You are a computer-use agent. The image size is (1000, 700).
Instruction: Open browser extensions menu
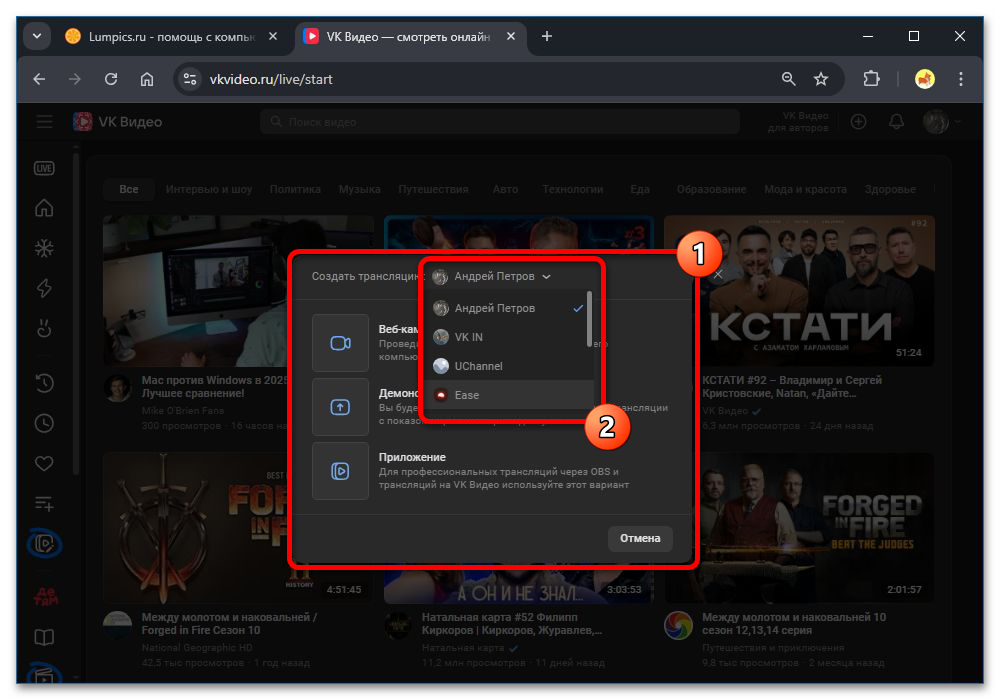click(x=871, y=79)
